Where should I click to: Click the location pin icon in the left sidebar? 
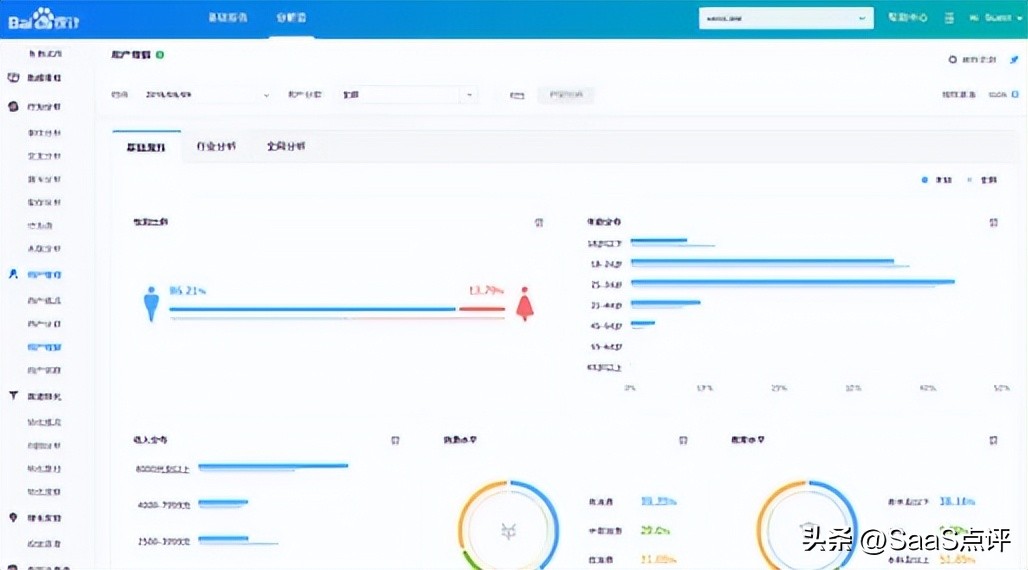tap(13, 518)
